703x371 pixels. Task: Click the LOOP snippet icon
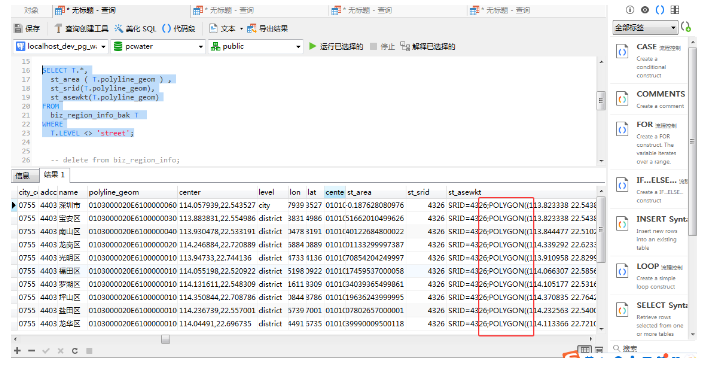click(x=622, y=271)
